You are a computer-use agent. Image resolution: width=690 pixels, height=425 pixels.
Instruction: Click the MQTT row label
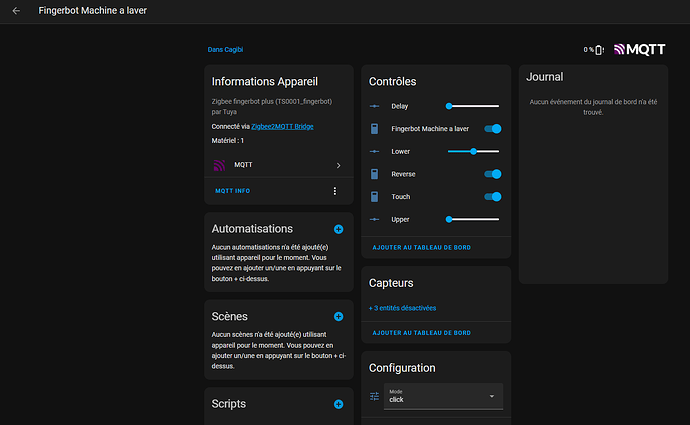coord(243,165)
